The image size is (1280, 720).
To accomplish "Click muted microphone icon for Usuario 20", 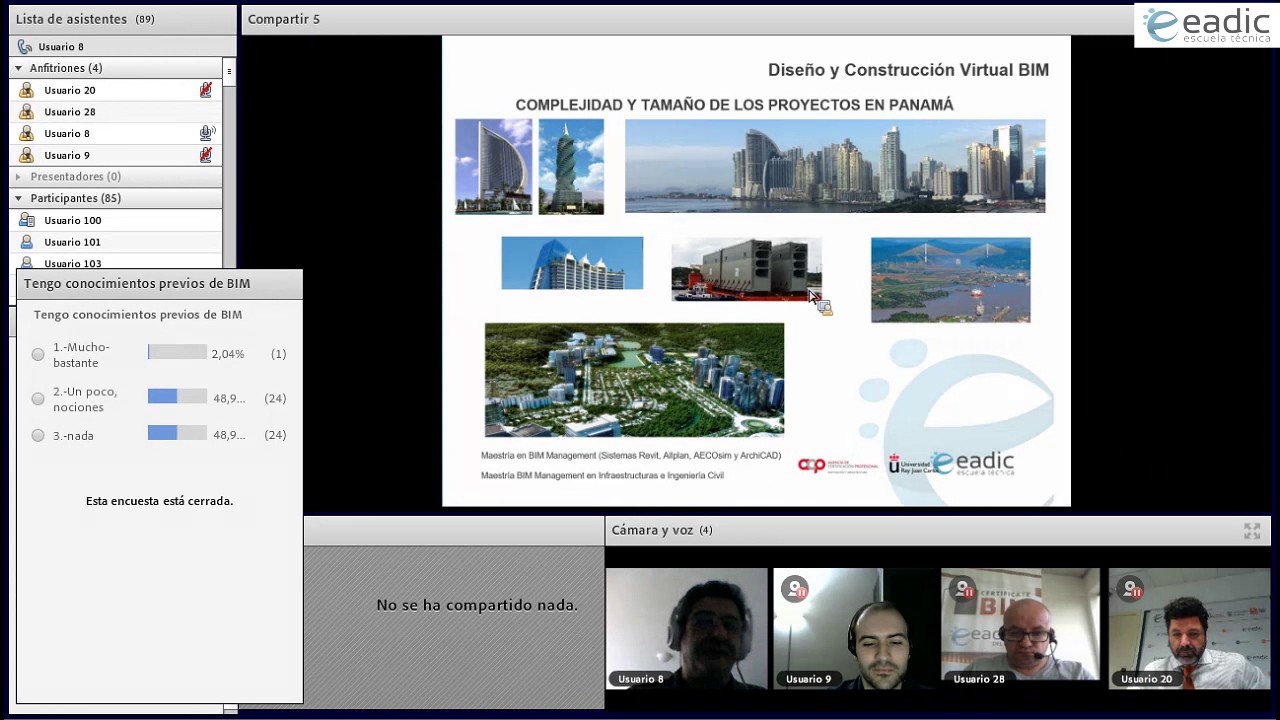I will [206, 90].
